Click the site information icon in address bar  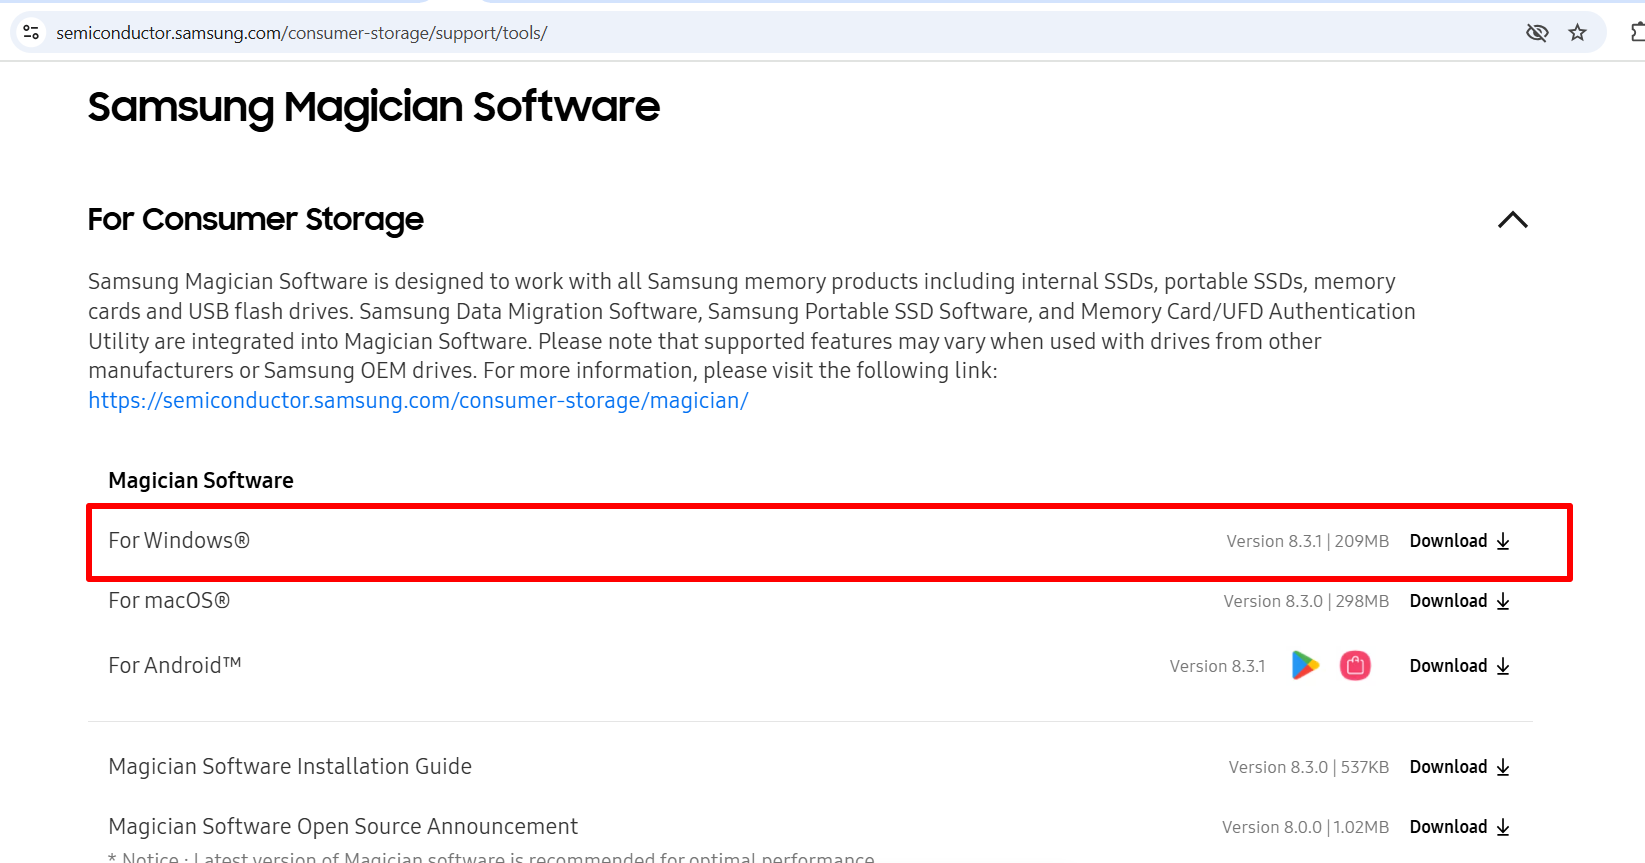pyautogui.click(x=31, y=33)
